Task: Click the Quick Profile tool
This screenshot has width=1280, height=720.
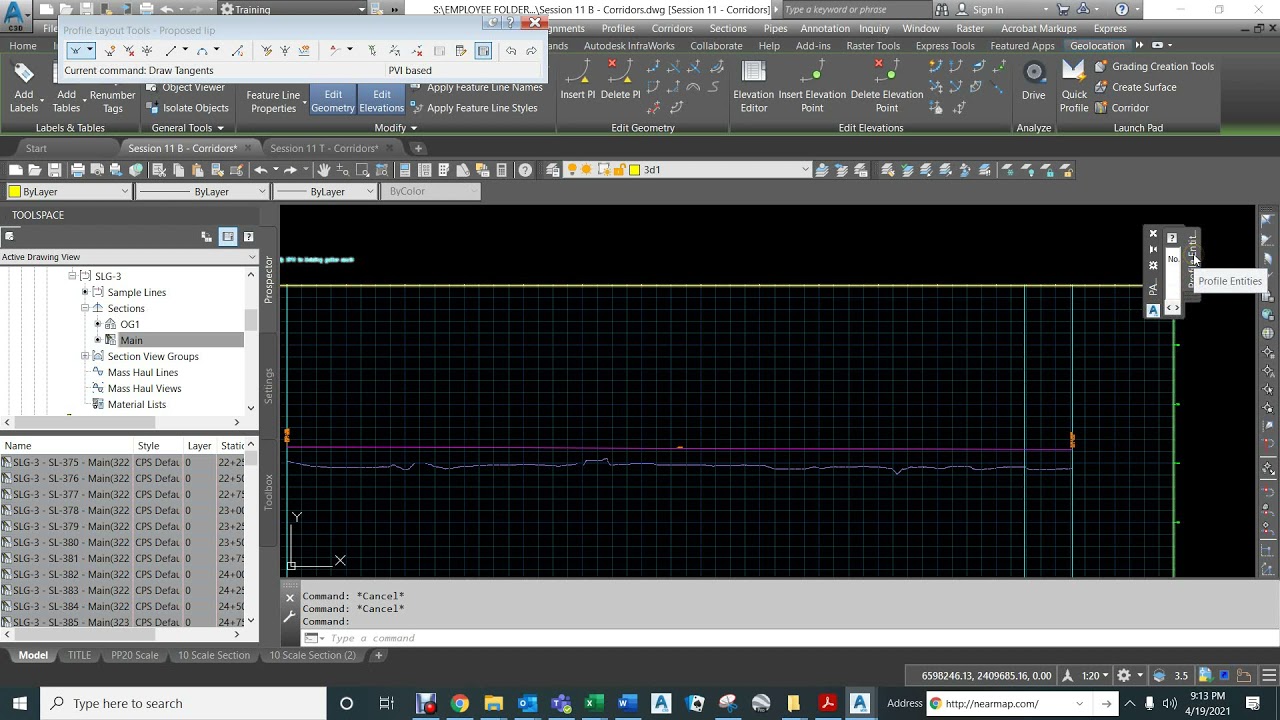Action: coord(1074,87)
